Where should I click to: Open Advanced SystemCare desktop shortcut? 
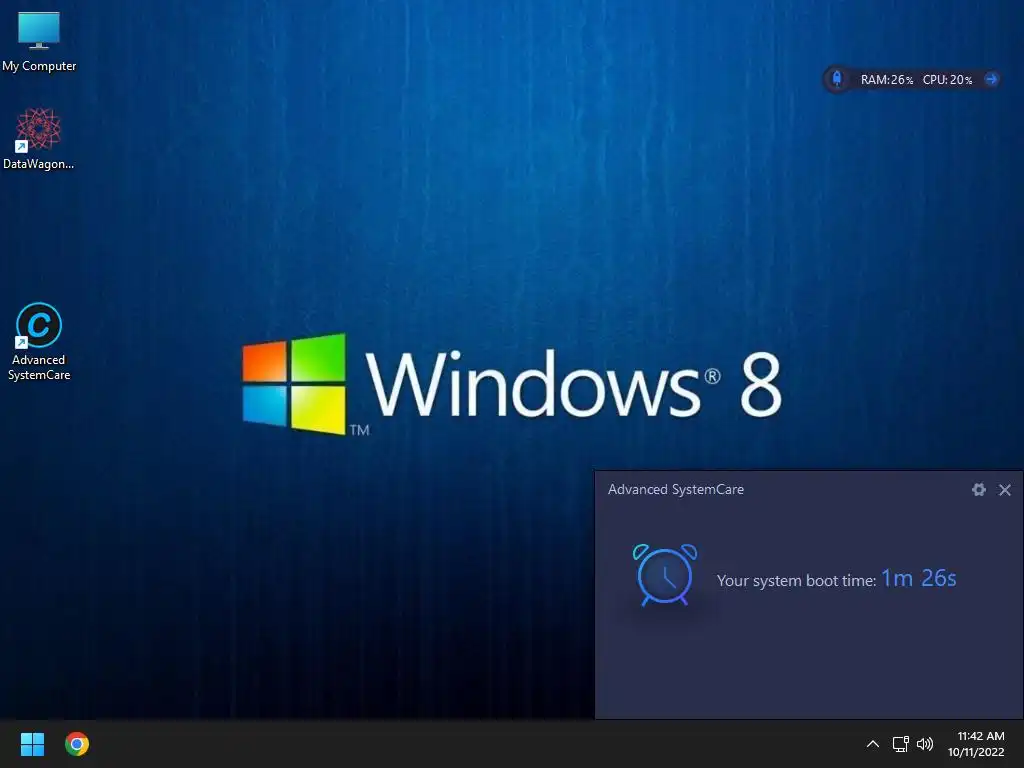[39, 342]
